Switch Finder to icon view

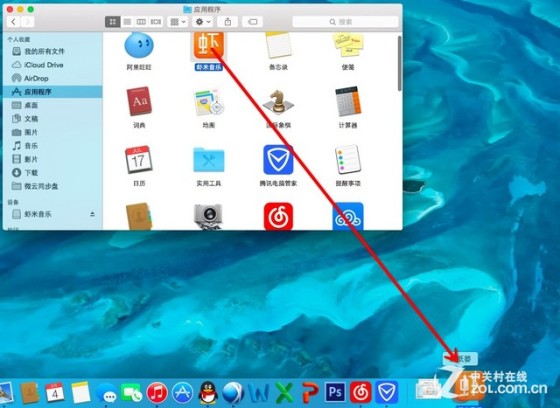(112, 22)
